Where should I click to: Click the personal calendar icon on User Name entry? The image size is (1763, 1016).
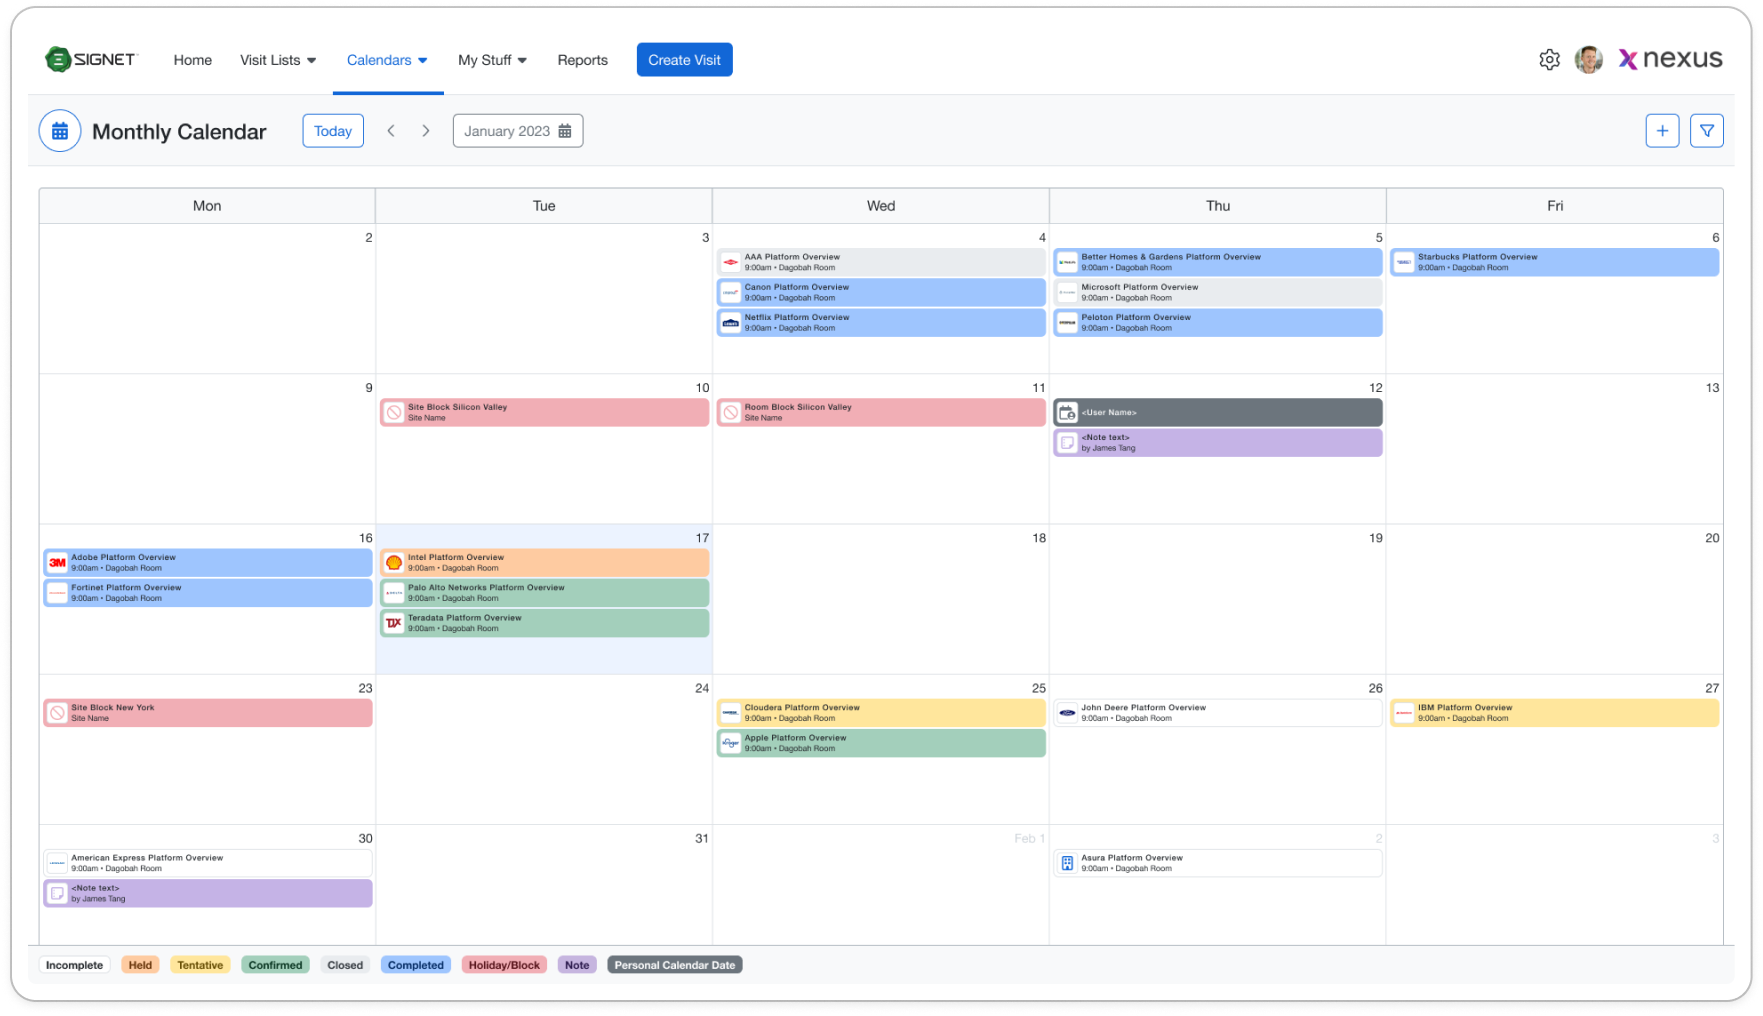[1067, 412]
